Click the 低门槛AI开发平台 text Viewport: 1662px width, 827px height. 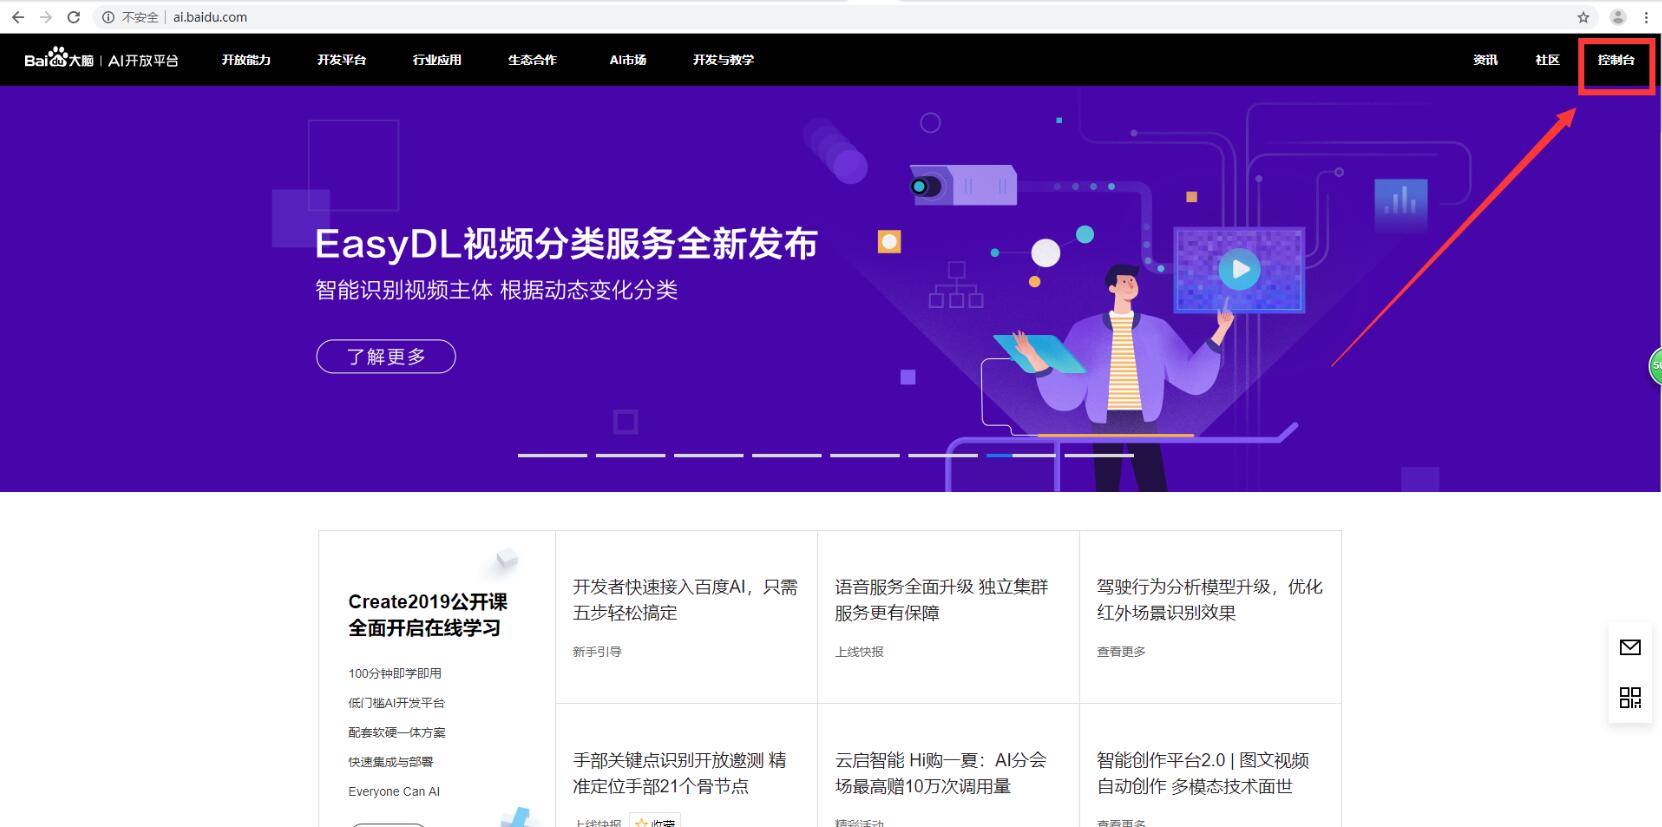pyautogui.click(x=396, y=703)
